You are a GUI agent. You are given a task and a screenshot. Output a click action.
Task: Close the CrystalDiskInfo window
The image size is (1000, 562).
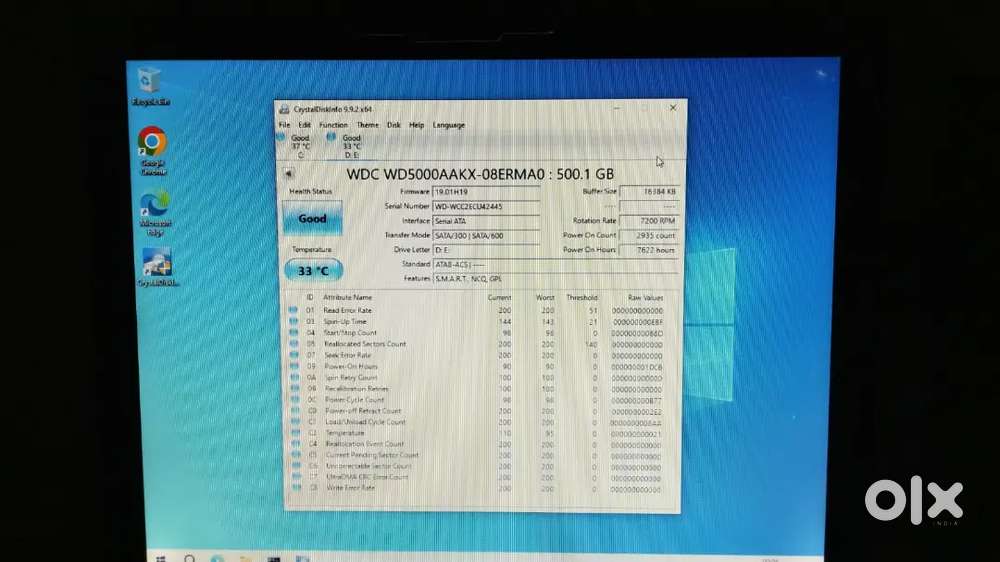(x=673, y=108)
